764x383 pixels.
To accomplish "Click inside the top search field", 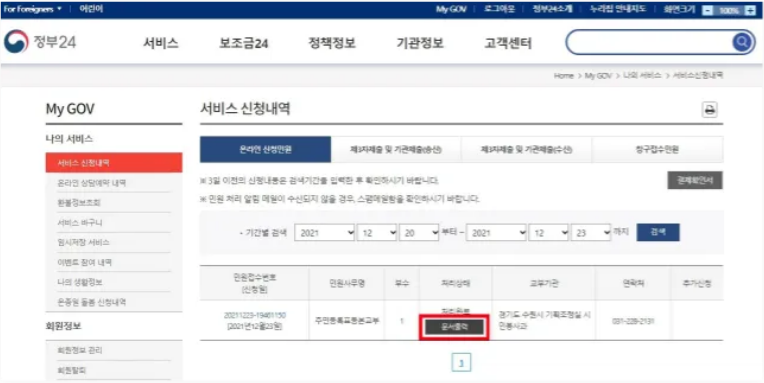I will [649, 42].
